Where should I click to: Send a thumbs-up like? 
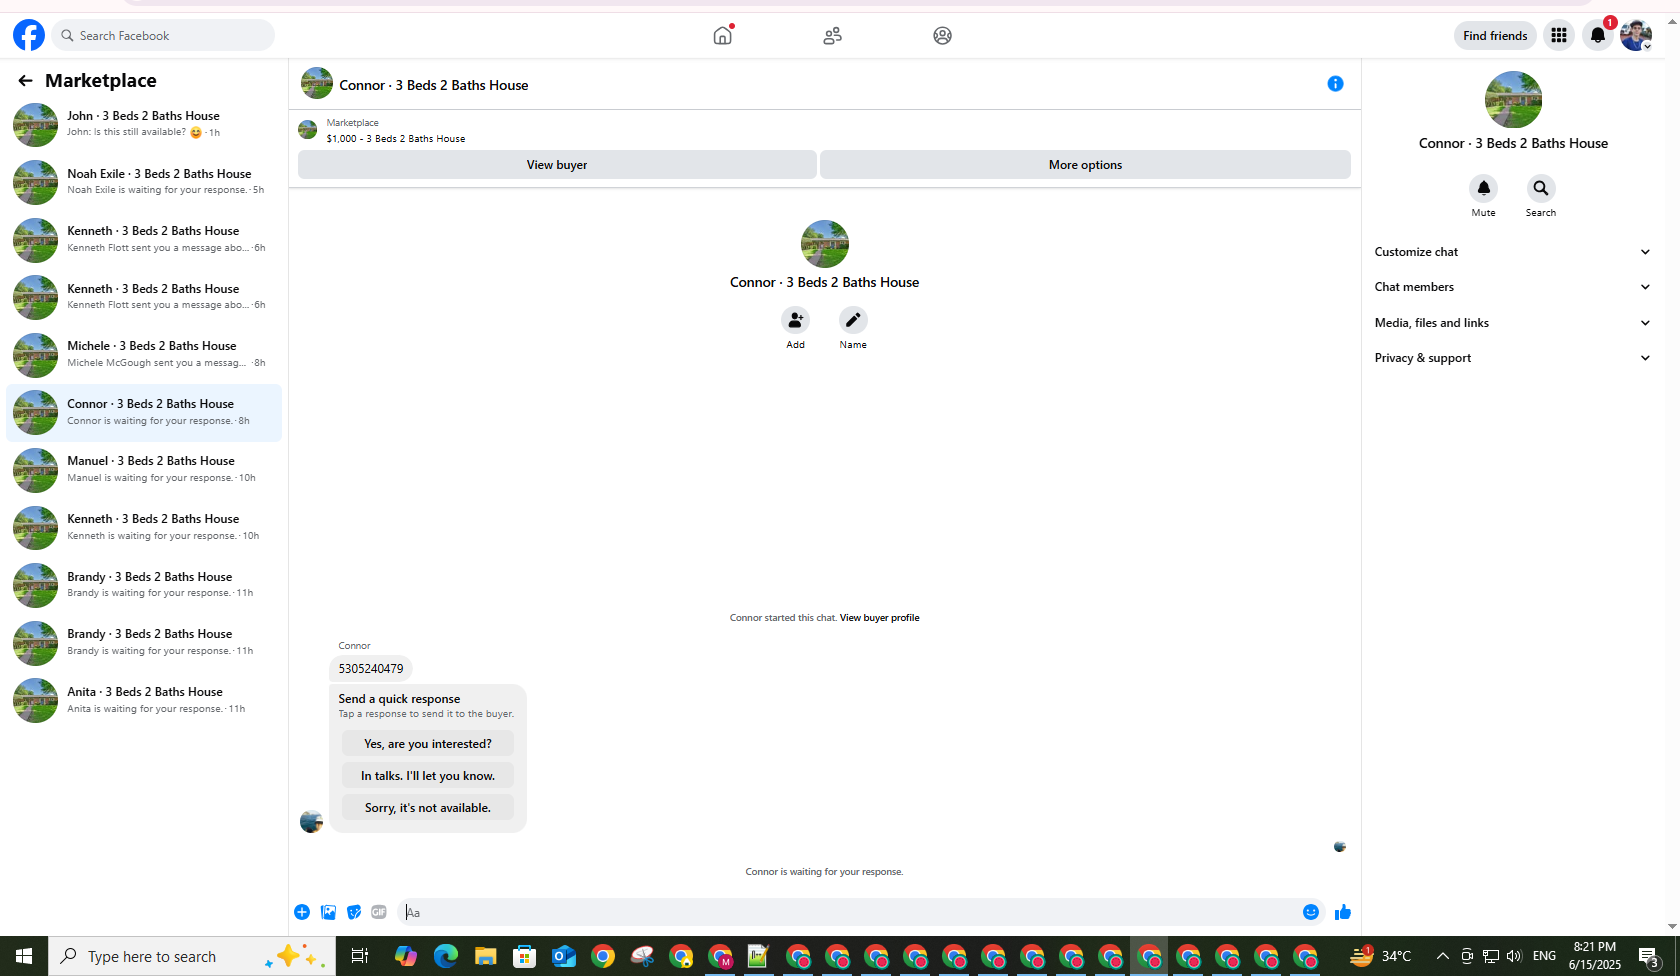[x=1342, y=912]
